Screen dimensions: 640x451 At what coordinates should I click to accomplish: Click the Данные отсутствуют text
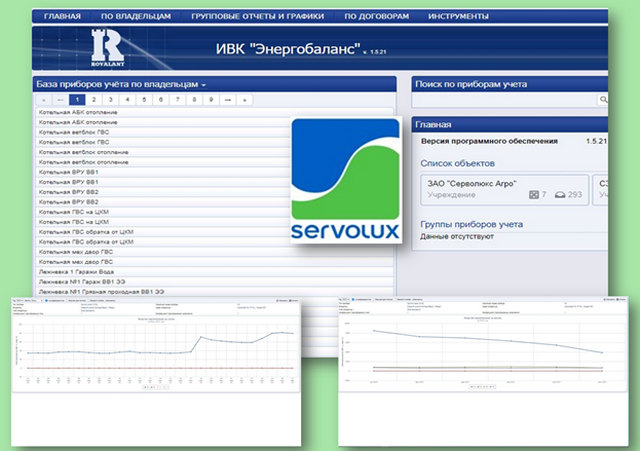tap(457, 236)
